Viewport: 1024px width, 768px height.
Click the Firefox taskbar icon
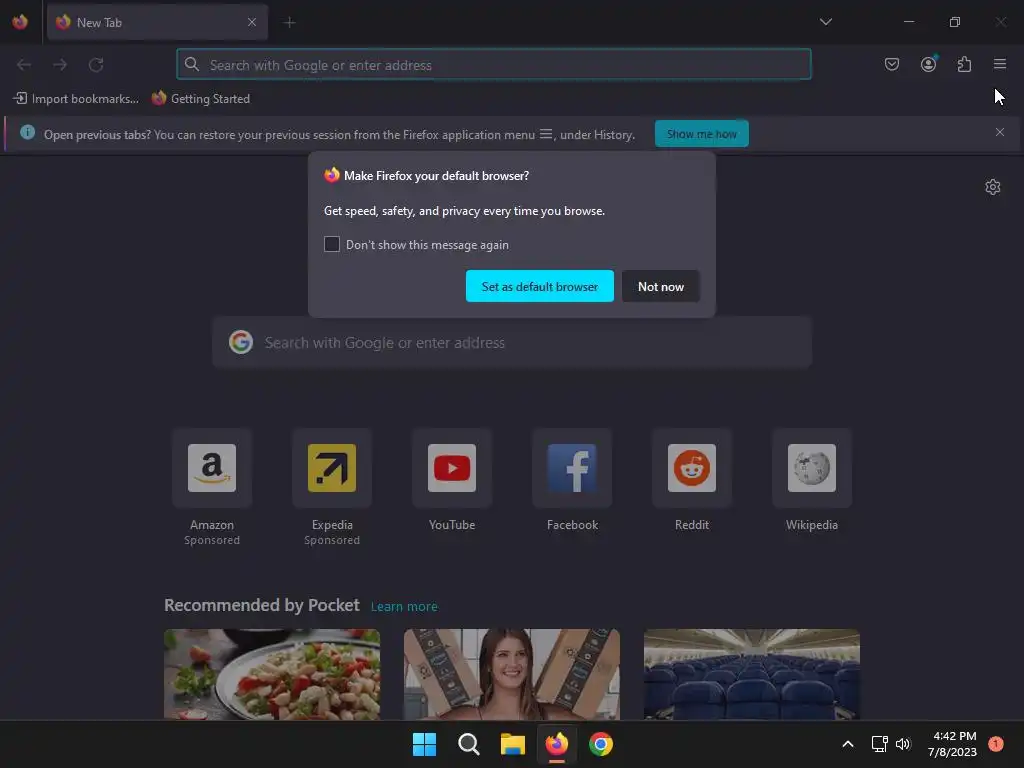point(556,744)
